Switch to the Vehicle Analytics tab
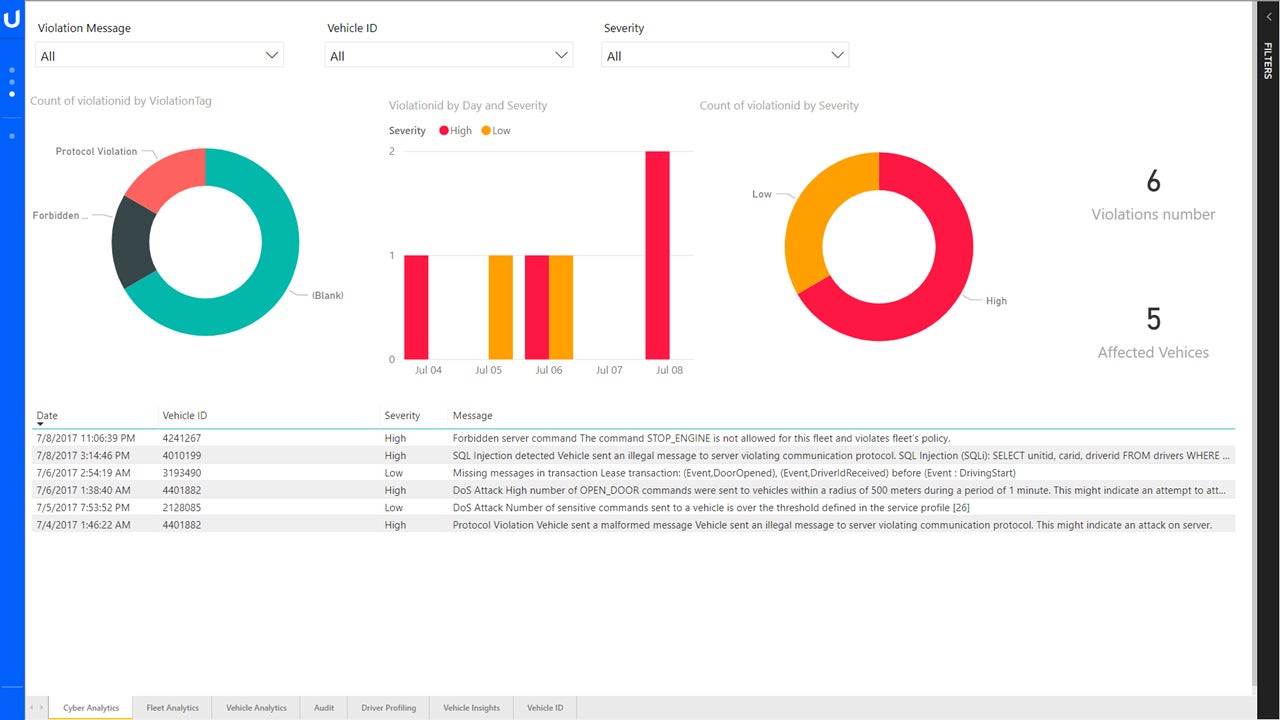Image resolution: width=1280 pixels, height=720 pixels. (x=256, y=708)
